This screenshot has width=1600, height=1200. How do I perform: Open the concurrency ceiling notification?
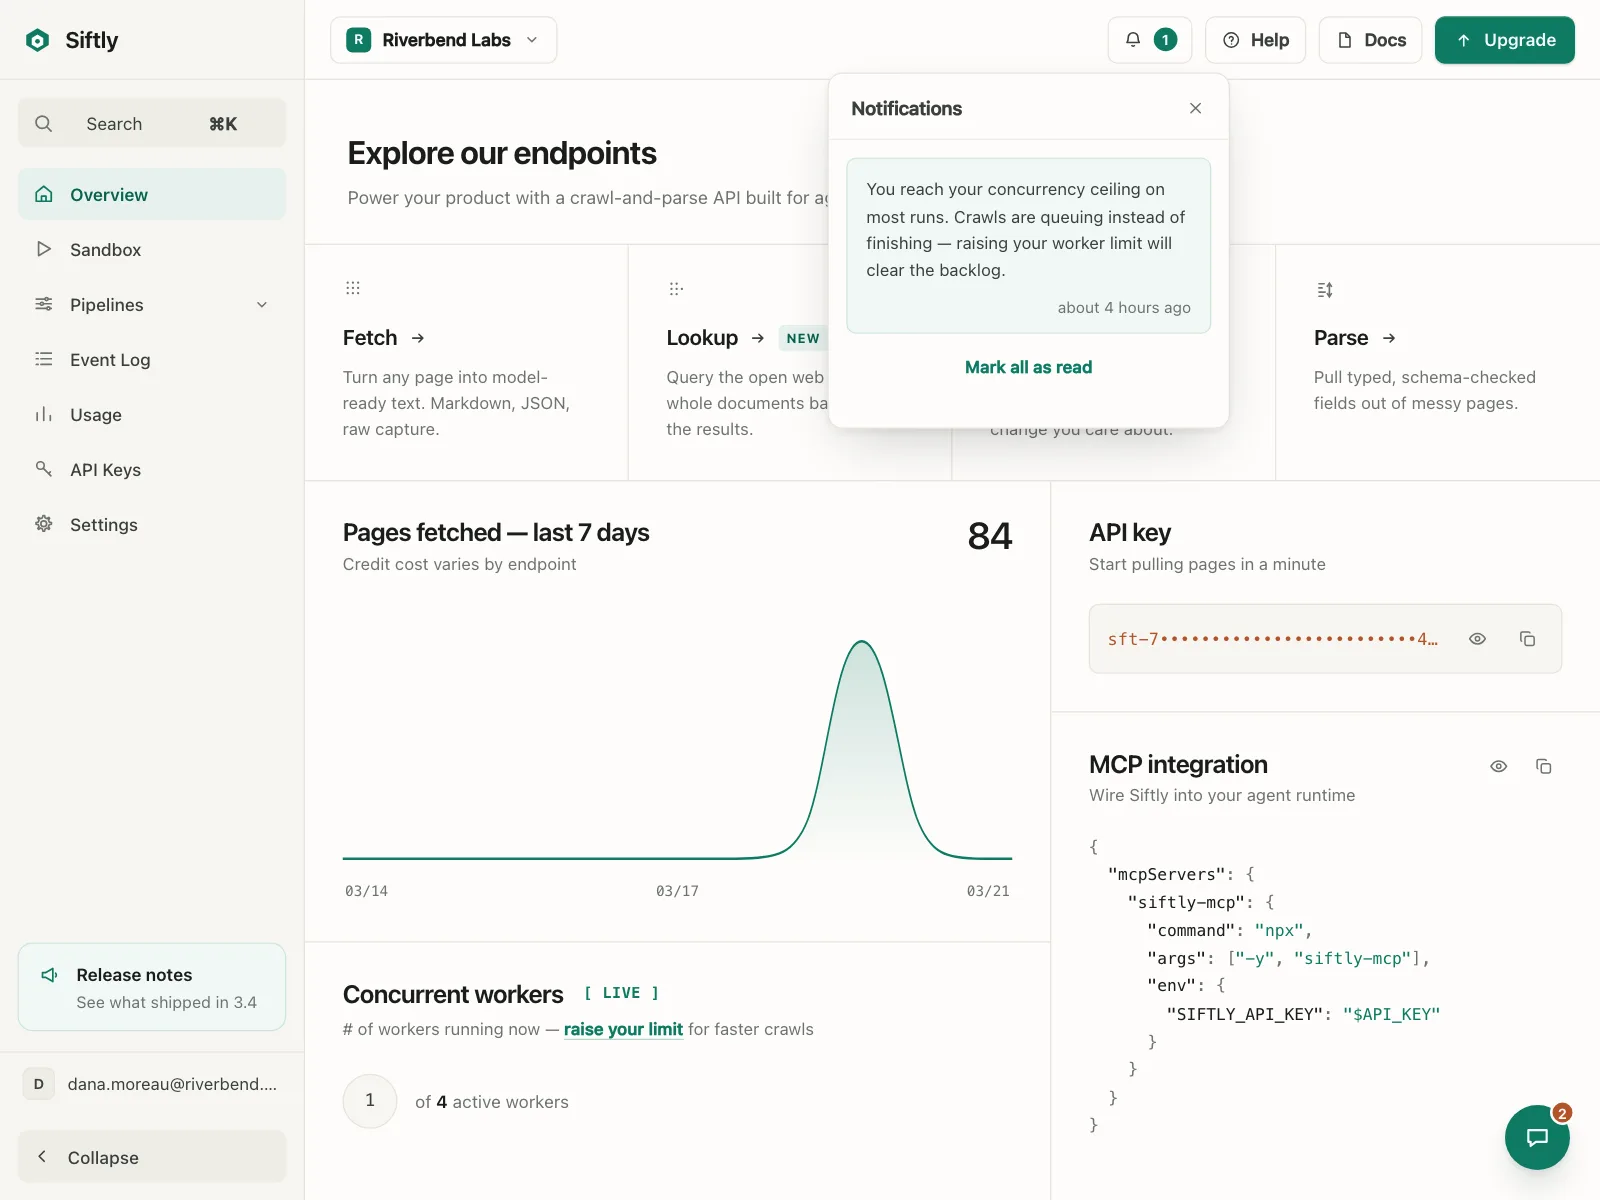point(1028,246)
